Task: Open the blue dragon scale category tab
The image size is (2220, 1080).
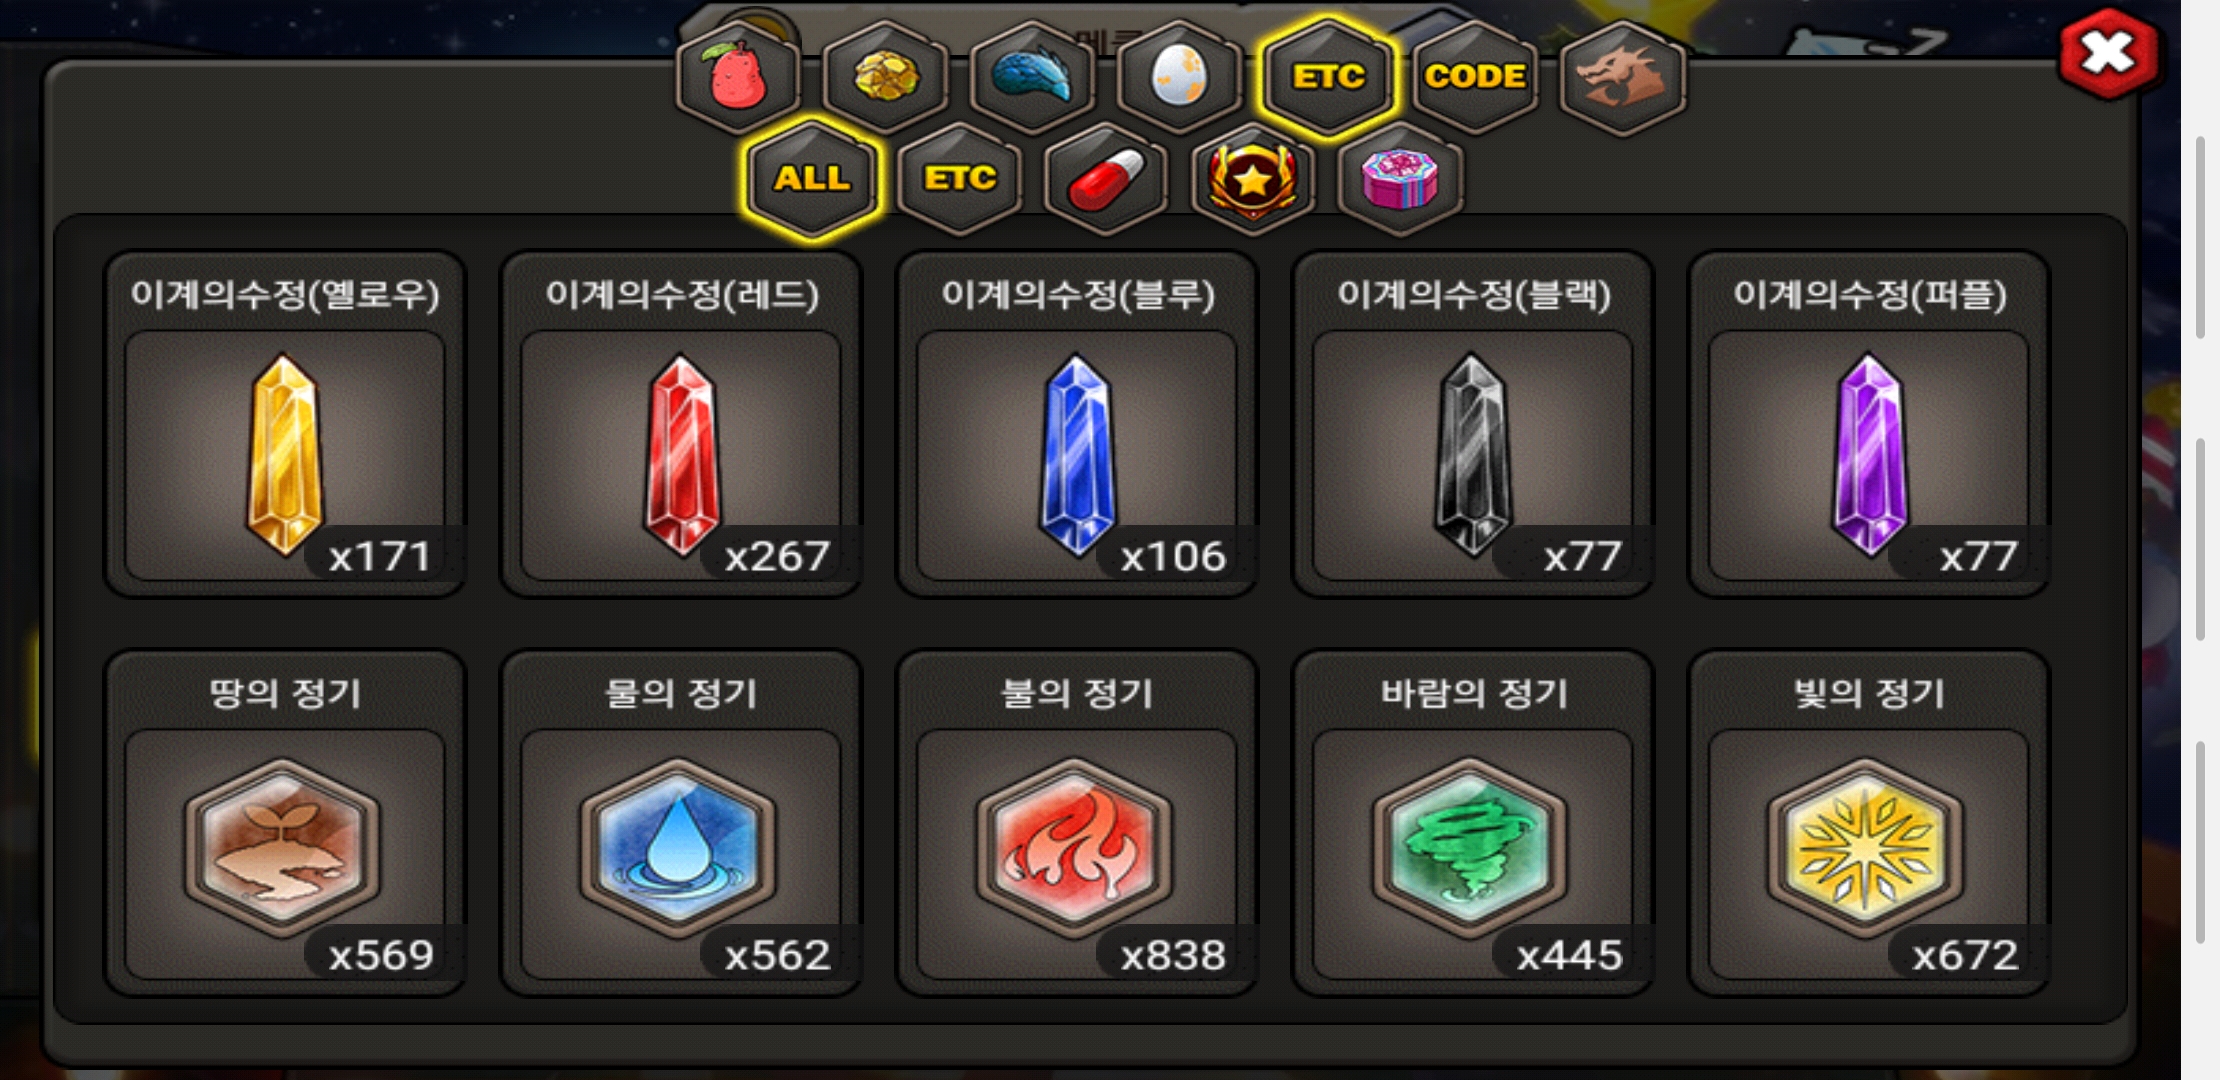Action: [x=1032, y=77]
